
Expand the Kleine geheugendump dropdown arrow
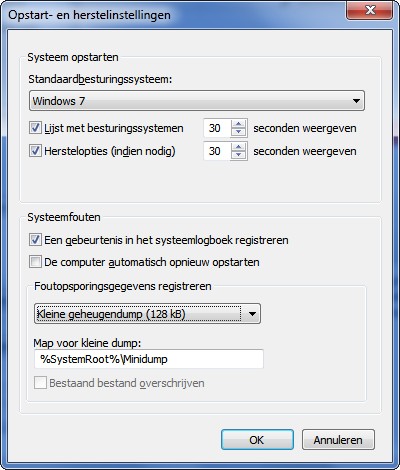252,314
